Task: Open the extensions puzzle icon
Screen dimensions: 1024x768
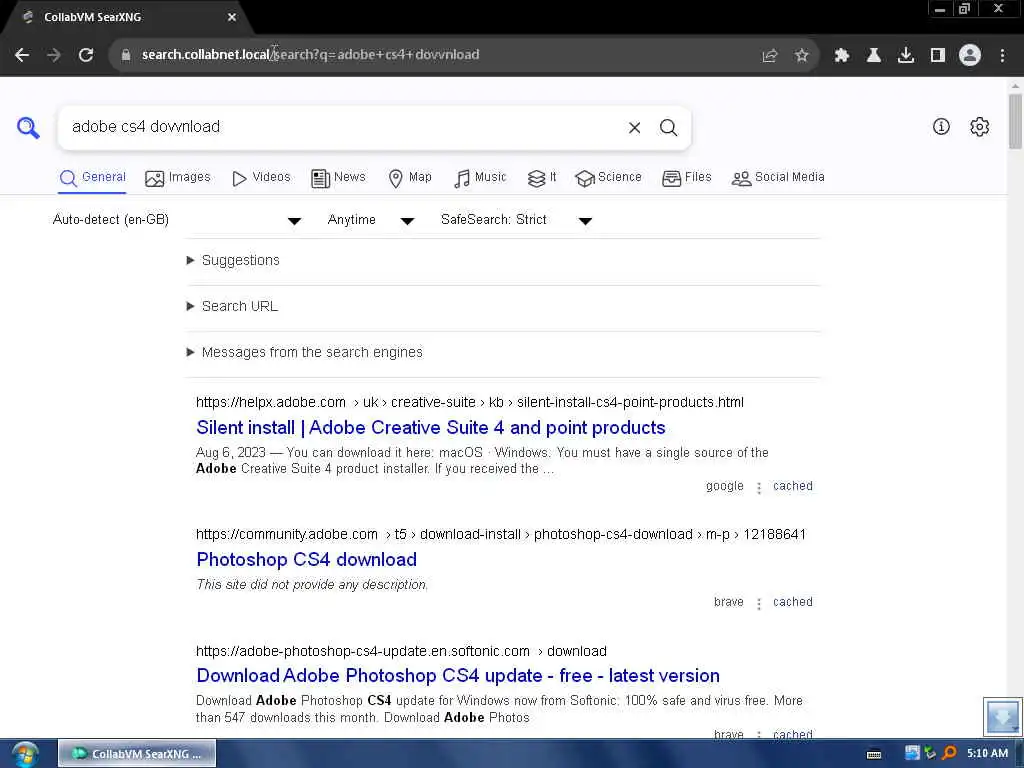Action: [x=841, y=56]
